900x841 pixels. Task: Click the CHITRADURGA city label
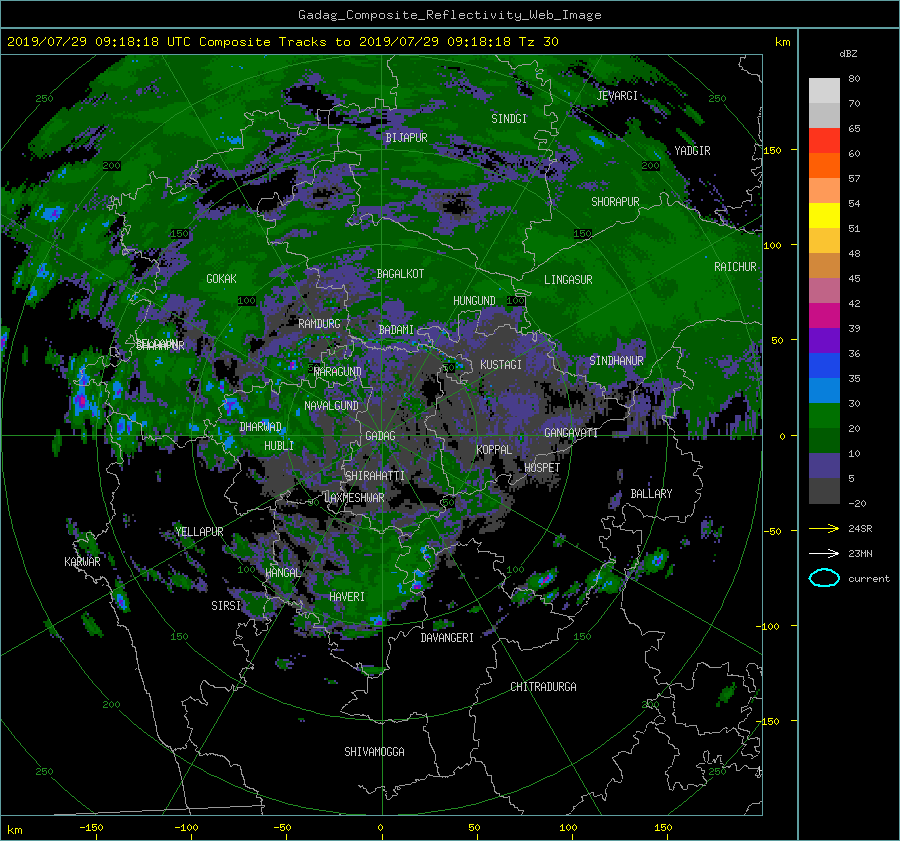point(543,686)
